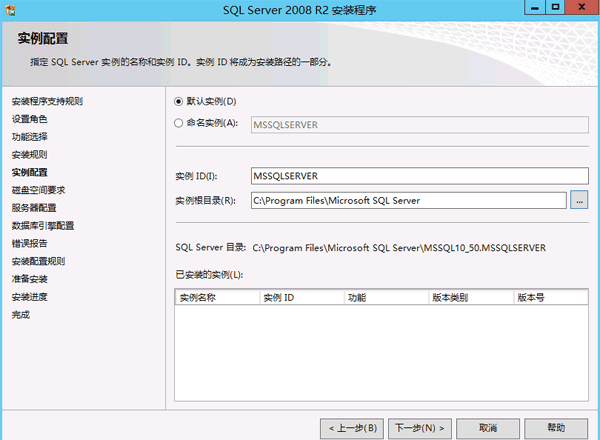600x440 pixels.
Task: Select the 服务器配置 step in the sidebar
Action: coord(34,208)
